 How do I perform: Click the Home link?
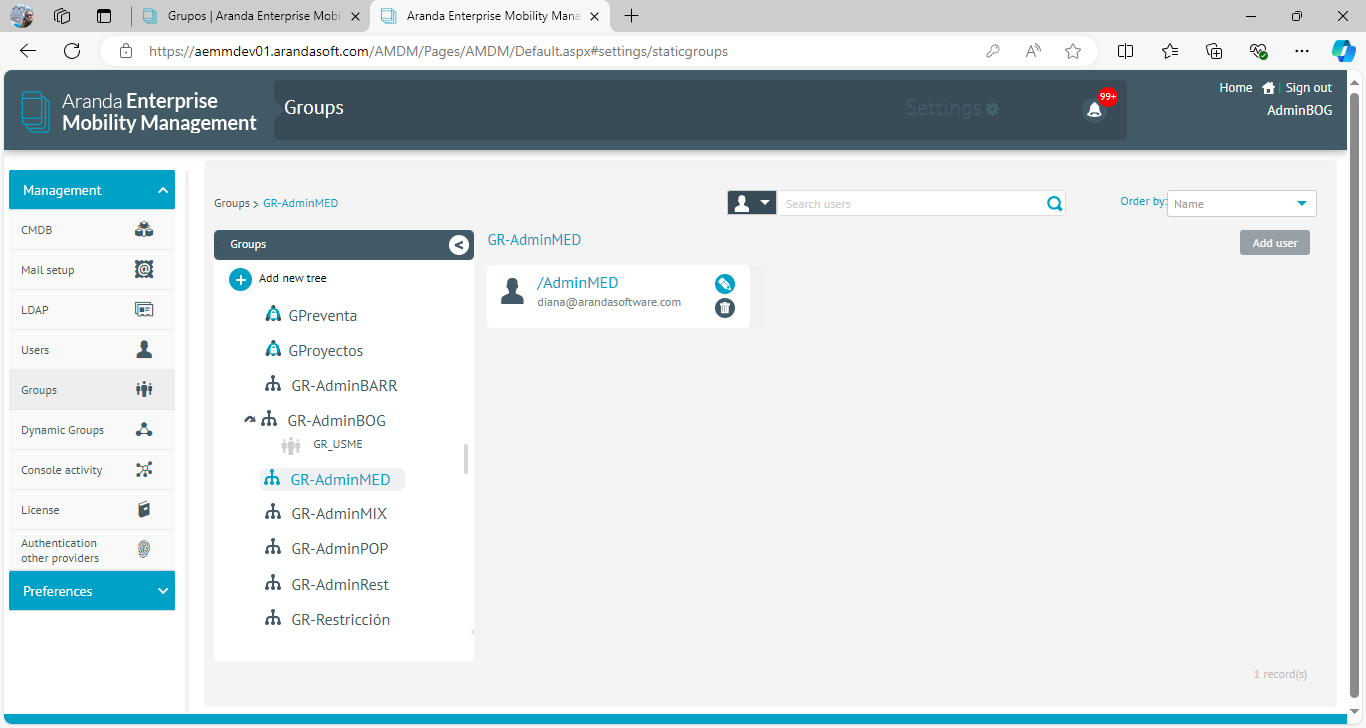[x=1236, y=88]
